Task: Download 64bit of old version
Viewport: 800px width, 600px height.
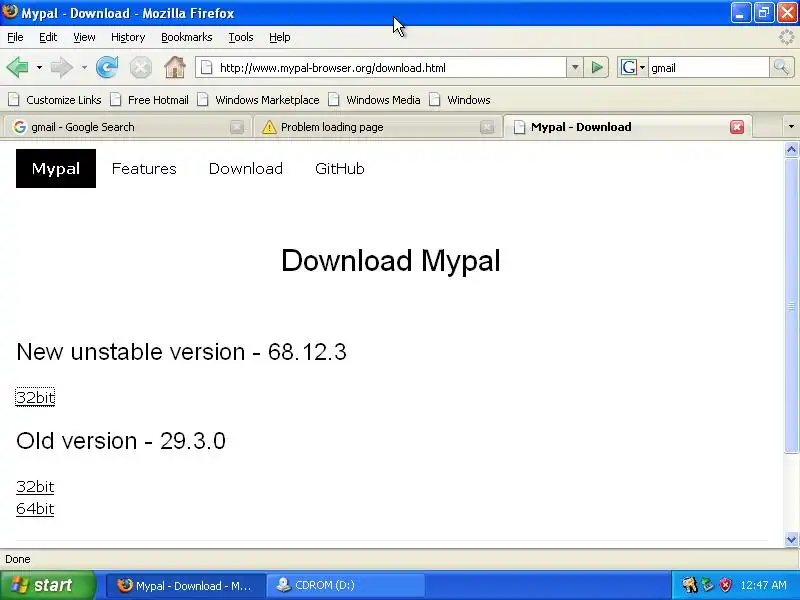Action: [35, 509]
